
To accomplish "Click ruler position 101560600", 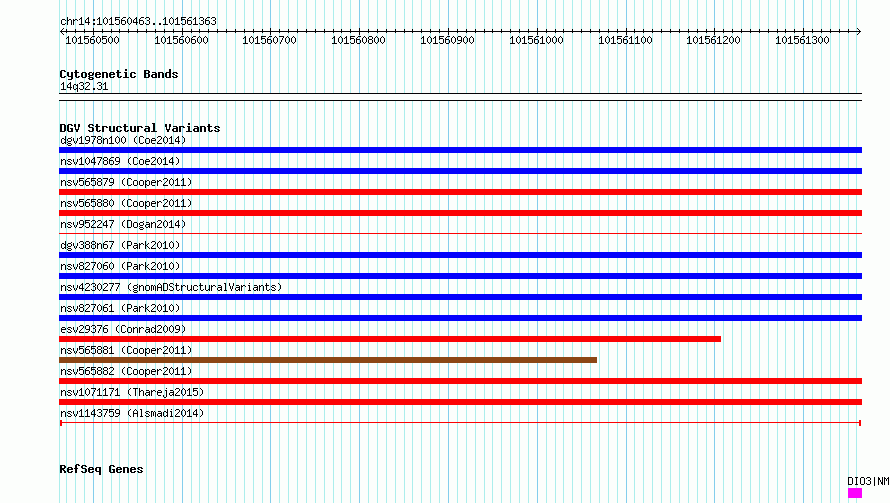I will tap(181, 40).
